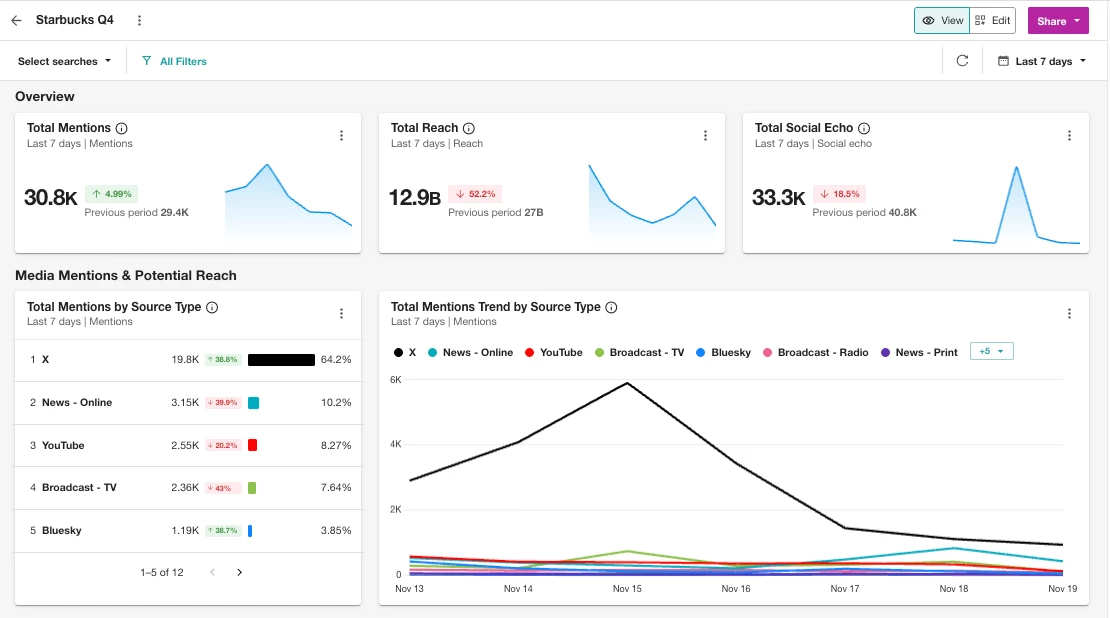Click the 18.5% decrease badge
Screen dimensions: 1110x618
pos(840,194)
